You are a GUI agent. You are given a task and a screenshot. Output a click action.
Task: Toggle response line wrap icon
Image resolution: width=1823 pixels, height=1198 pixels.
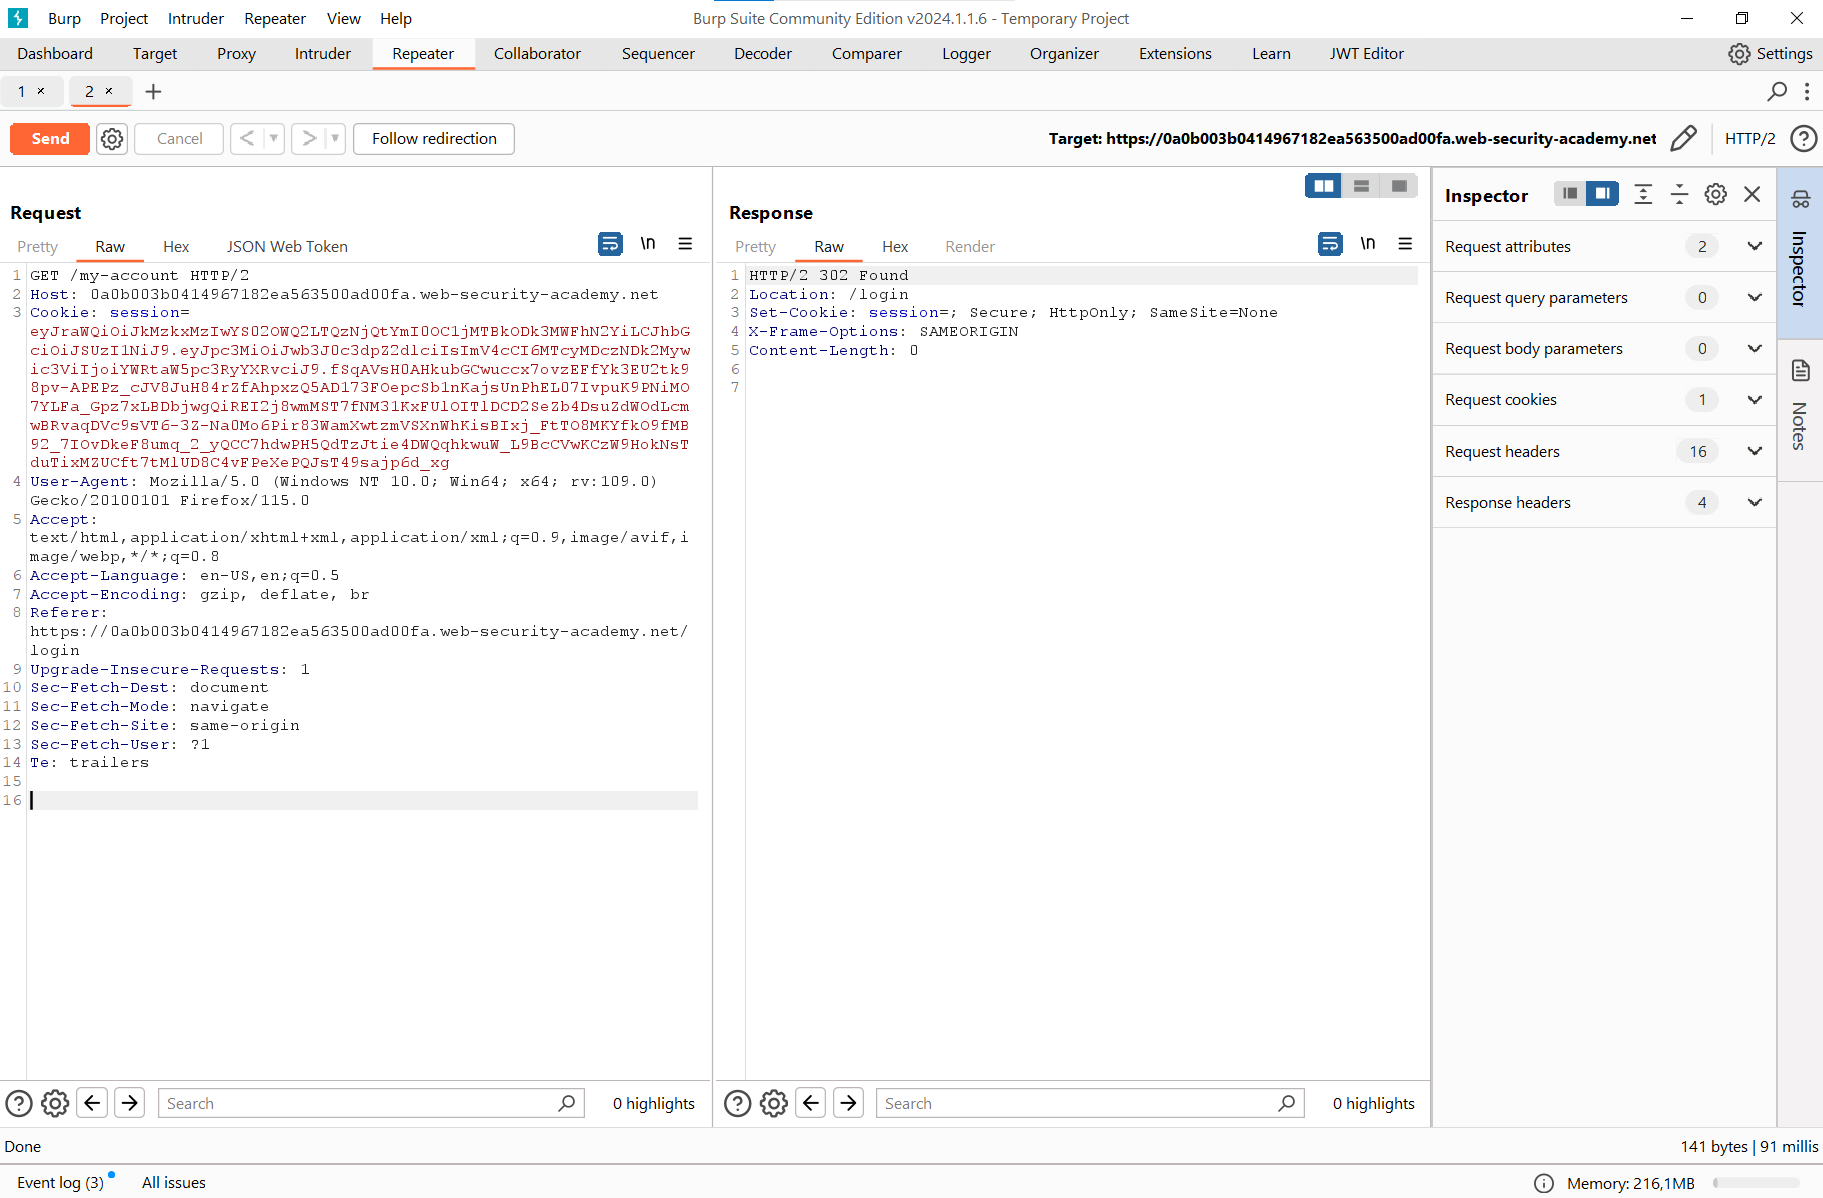(1330, 244)
